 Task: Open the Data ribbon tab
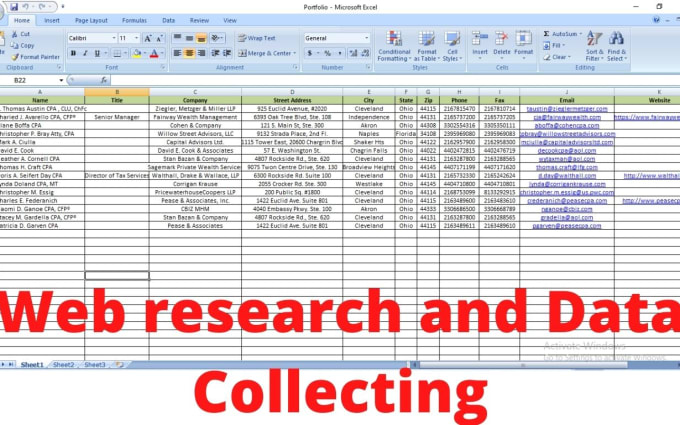168,20
